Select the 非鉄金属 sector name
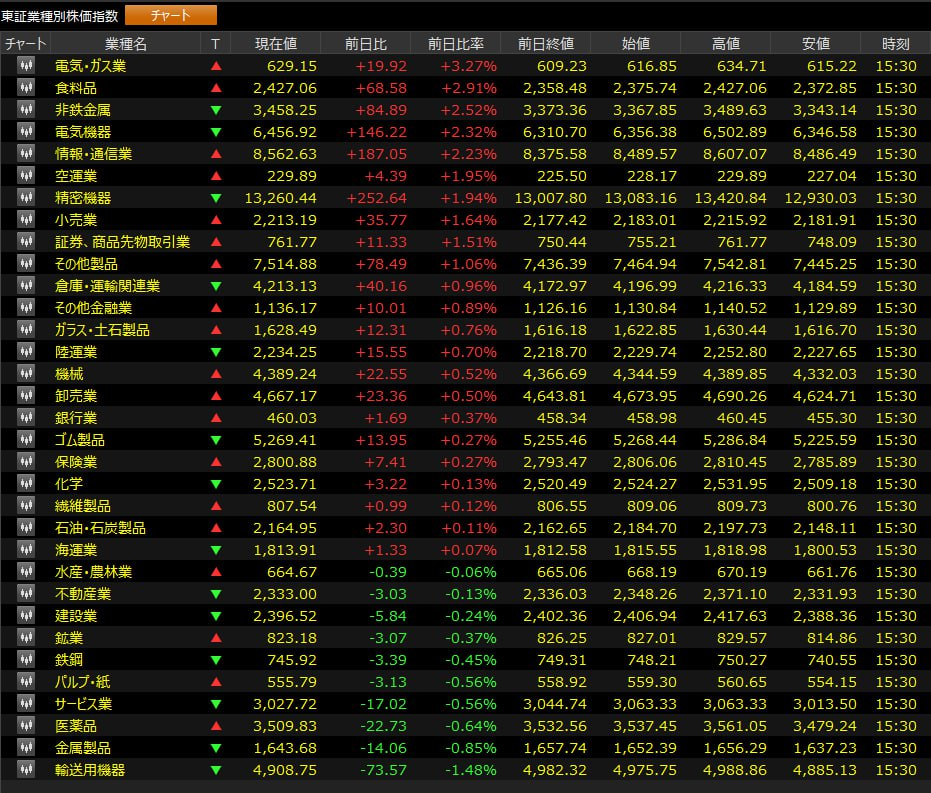 coord(83,110)
